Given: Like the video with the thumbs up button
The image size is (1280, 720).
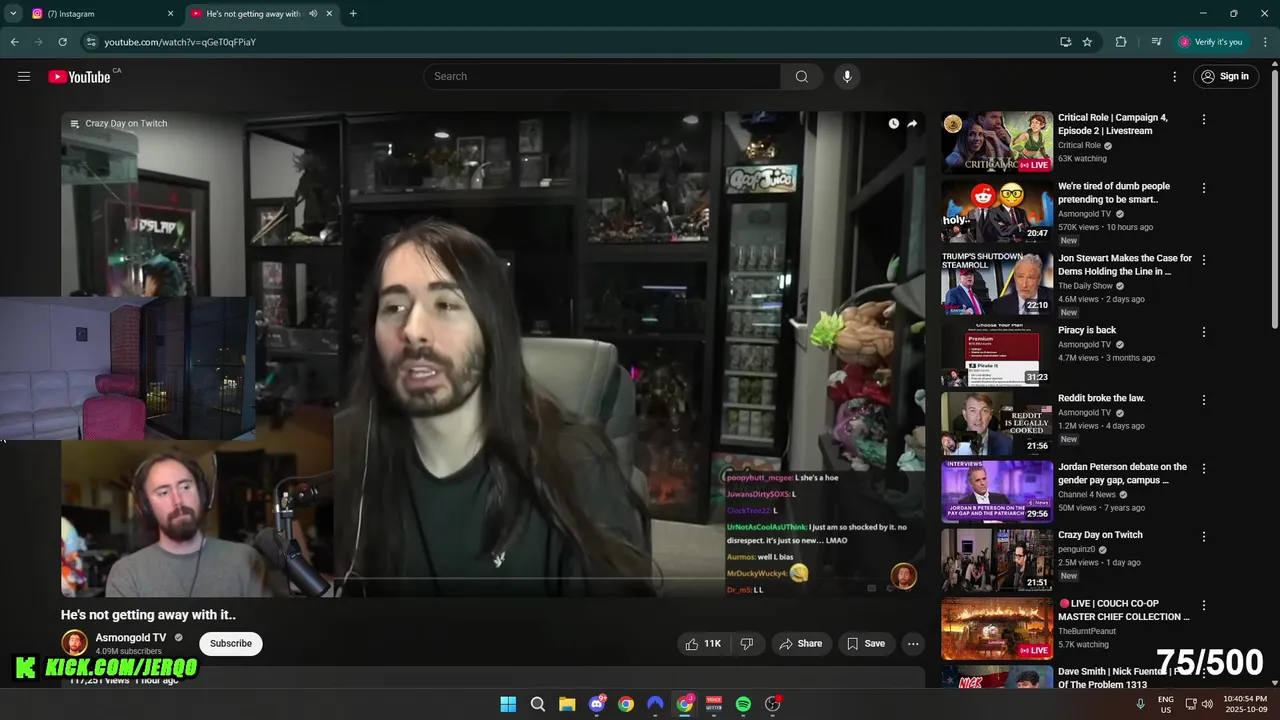Looking at the screenshot, I should (702, 644).
